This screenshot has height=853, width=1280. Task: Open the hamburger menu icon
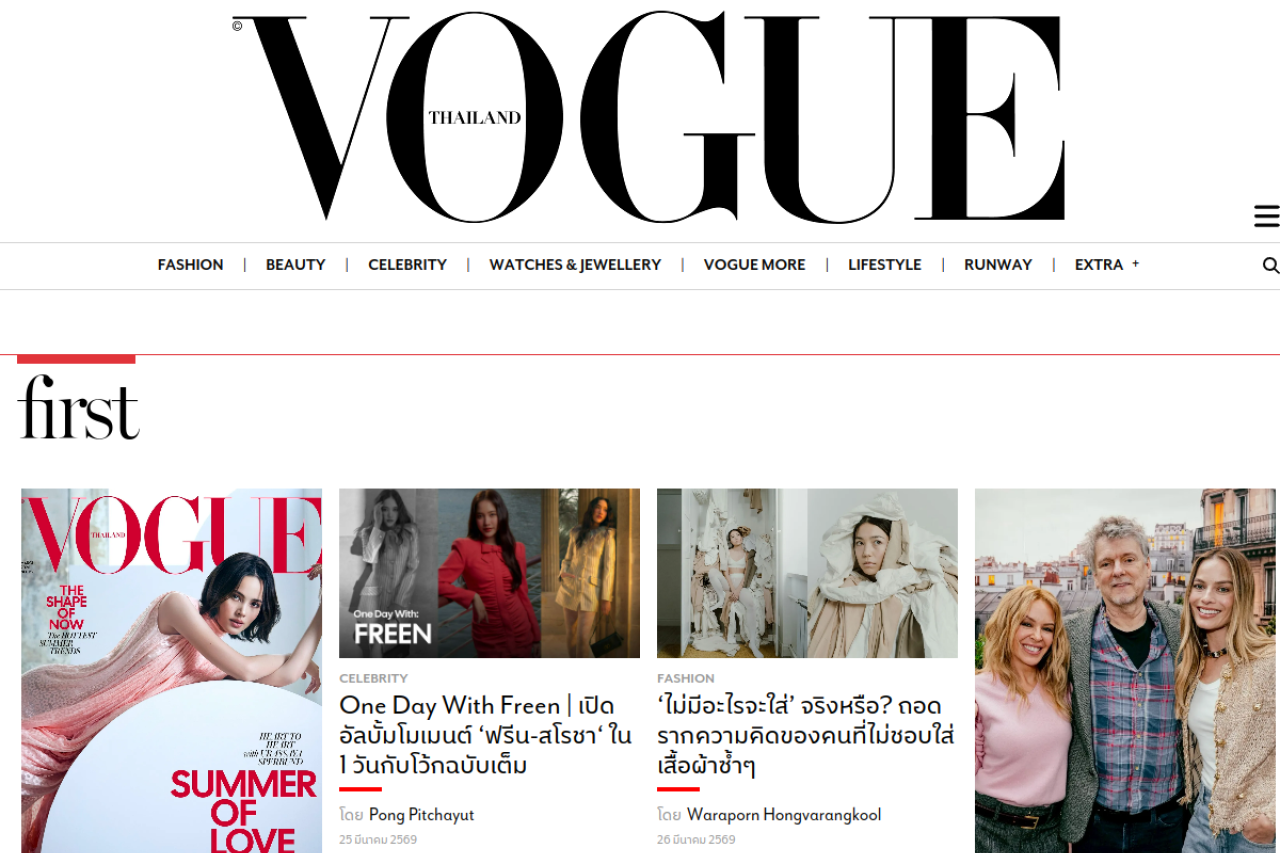[x=1266, y=216]
